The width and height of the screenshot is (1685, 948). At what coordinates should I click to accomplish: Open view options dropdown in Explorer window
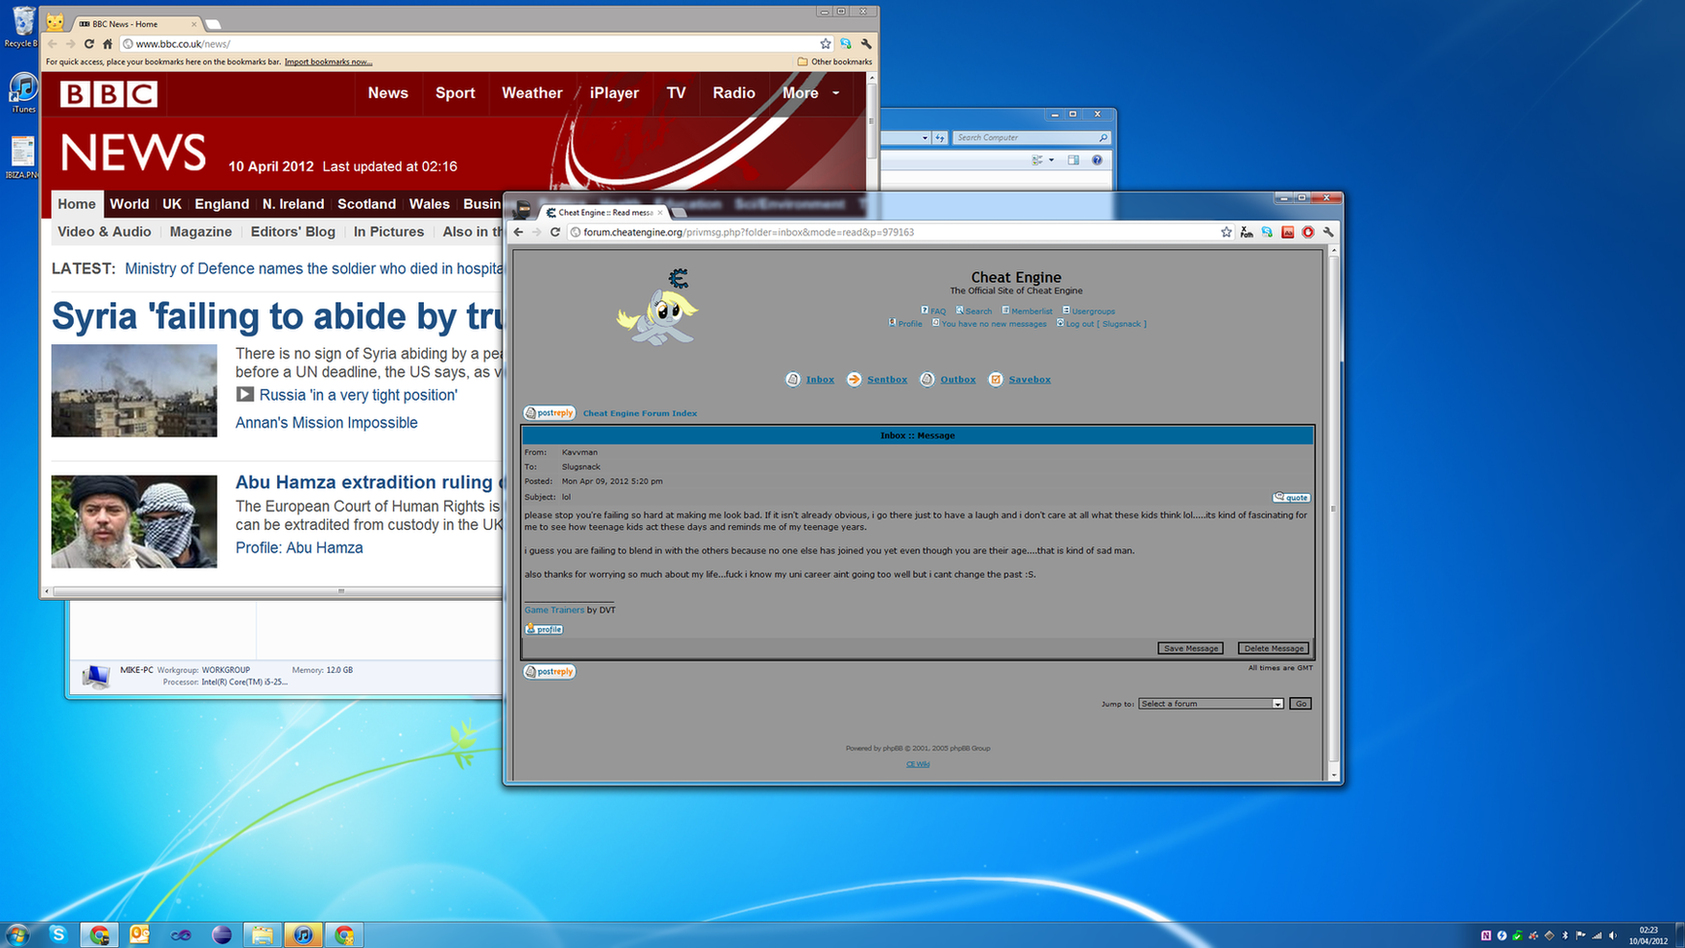click(1051, 160)
